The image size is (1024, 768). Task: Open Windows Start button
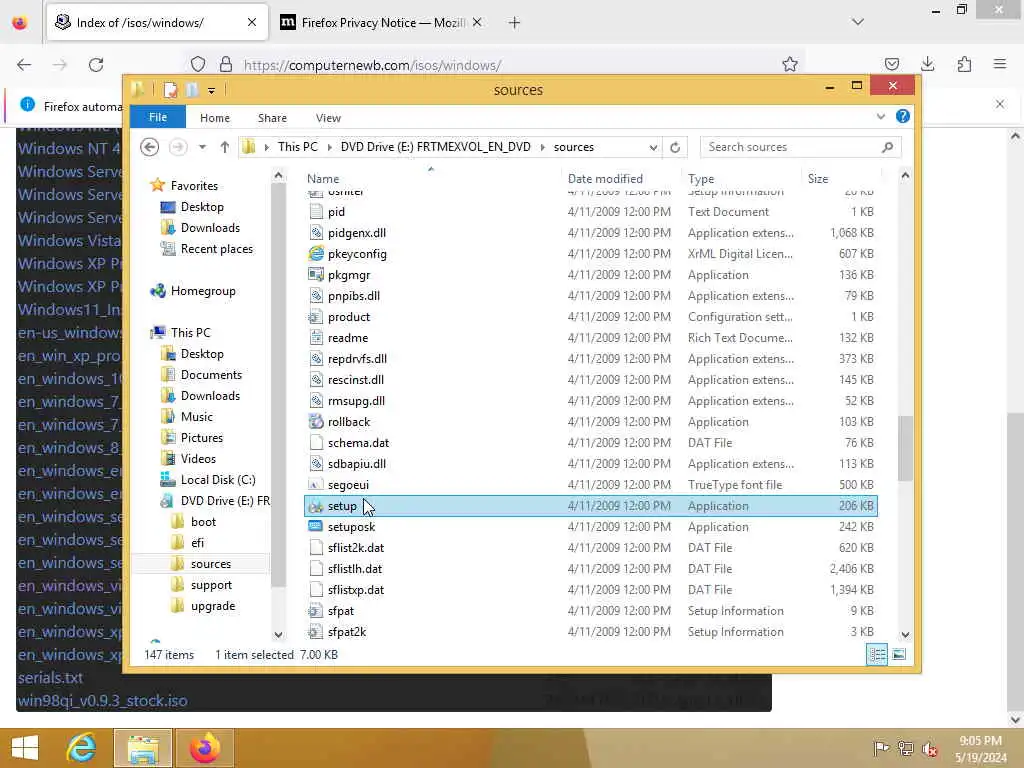[25, 748]
